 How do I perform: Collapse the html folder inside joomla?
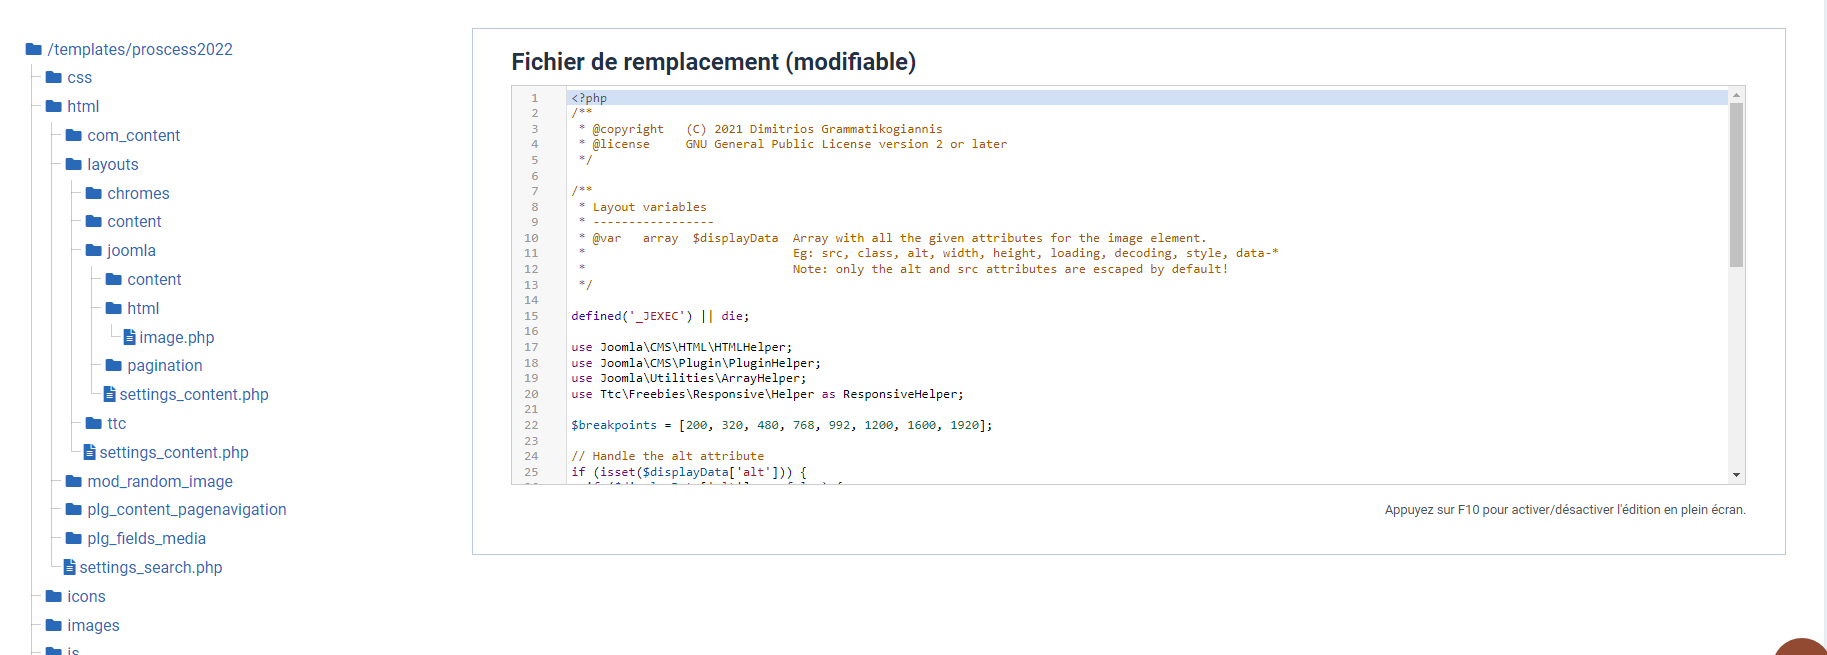tap(143, 308)
